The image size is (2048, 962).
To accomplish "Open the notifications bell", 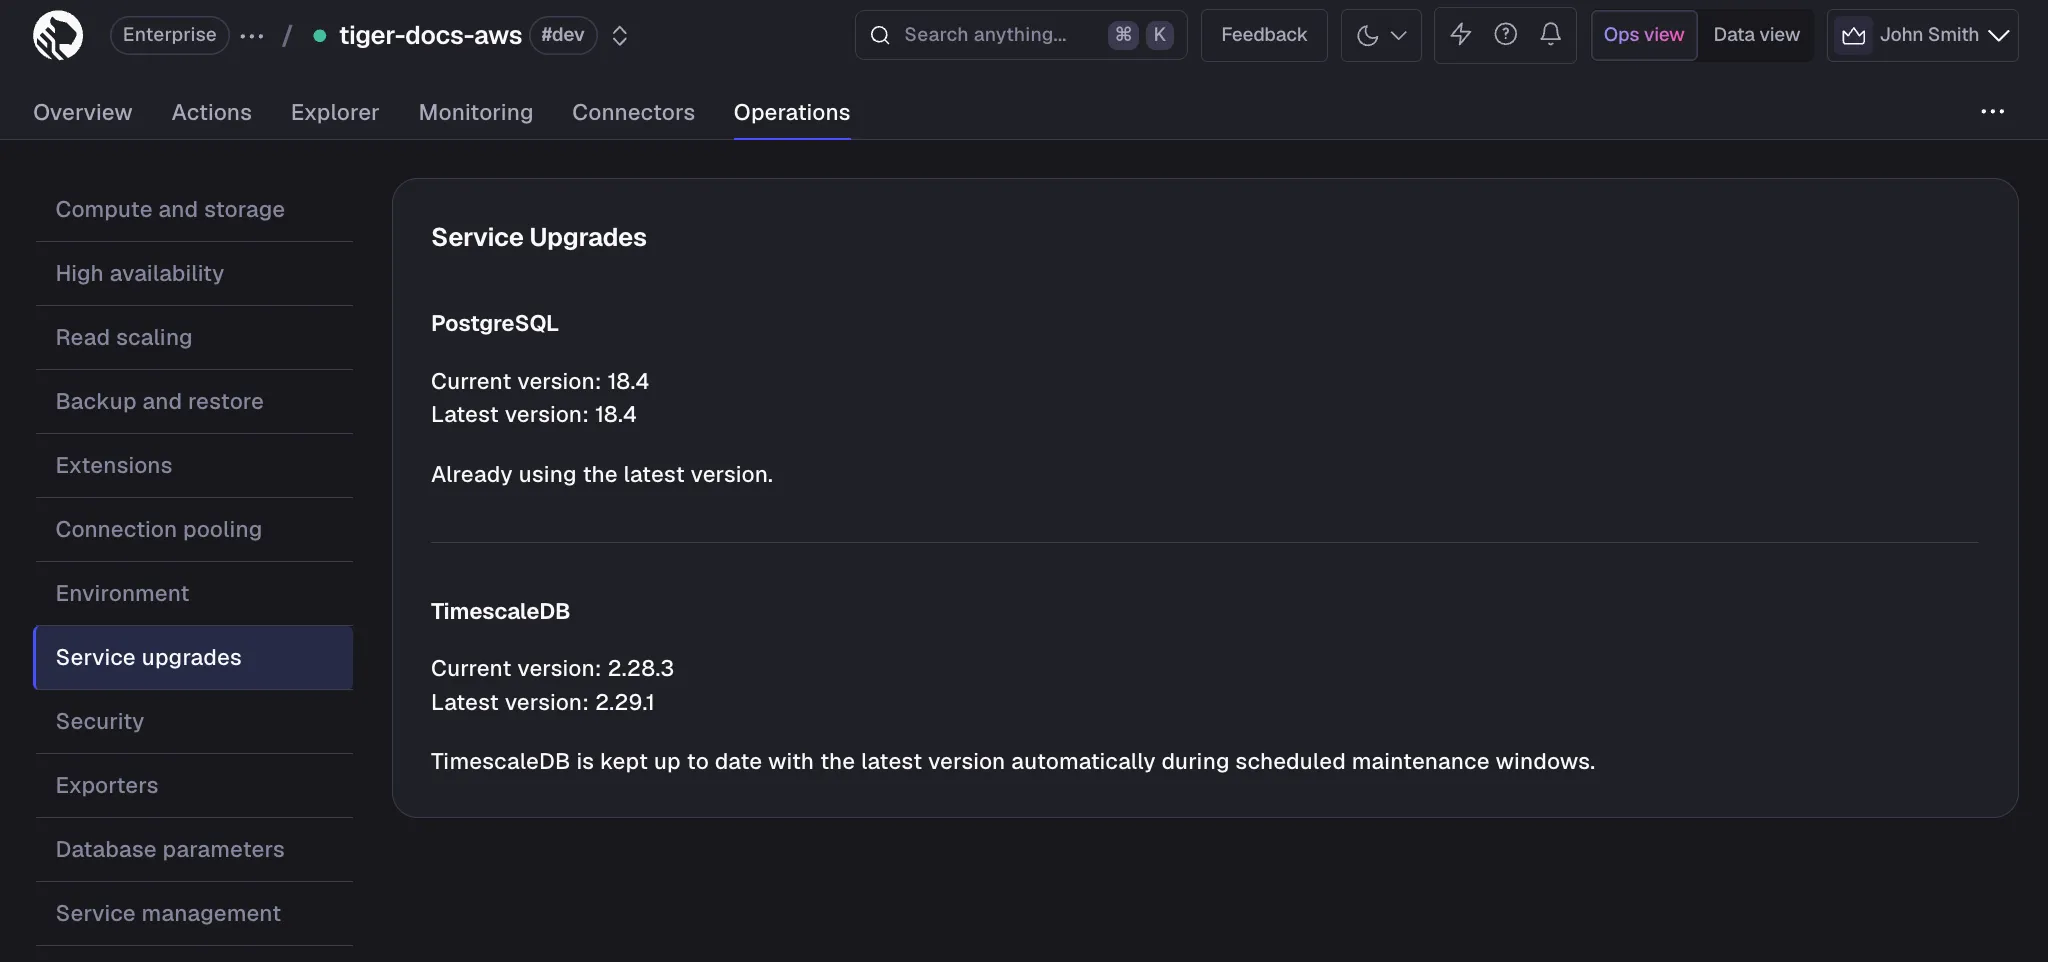I will click(1550, 34).
